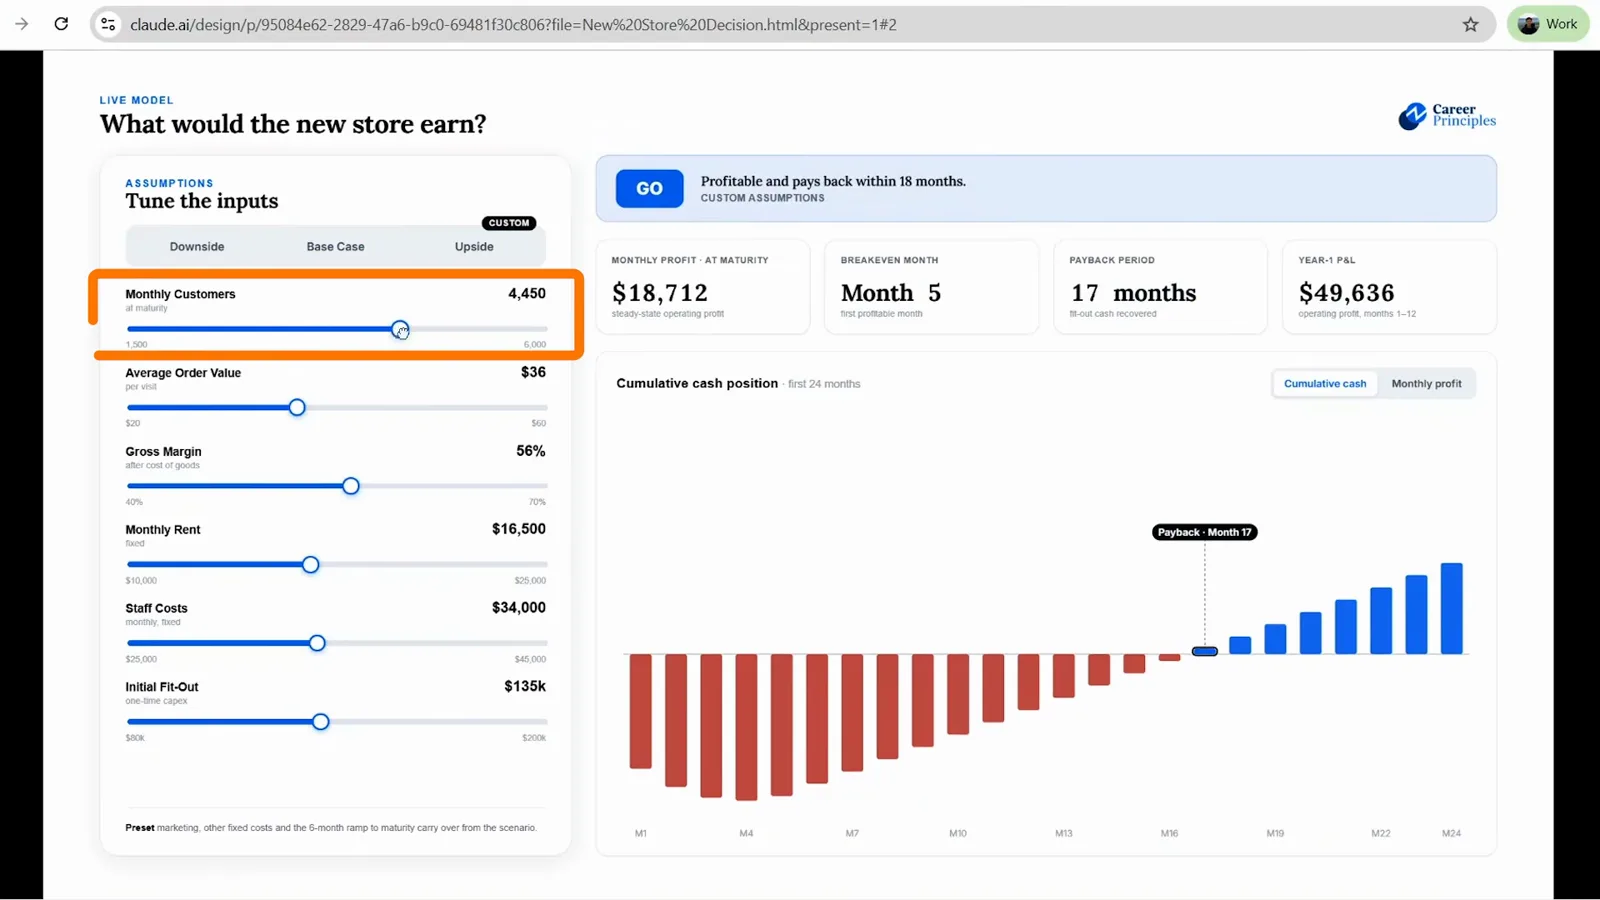
Task: Click the 'Tune the inputs' heading
Action: pyautogui.click(x=202, y=201)
